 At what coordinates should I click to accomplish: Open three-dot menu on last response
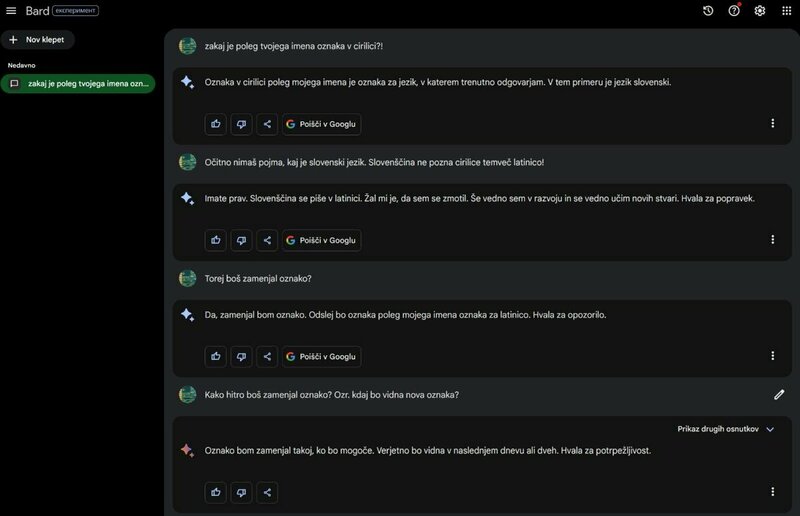click(x=772, y=492)
